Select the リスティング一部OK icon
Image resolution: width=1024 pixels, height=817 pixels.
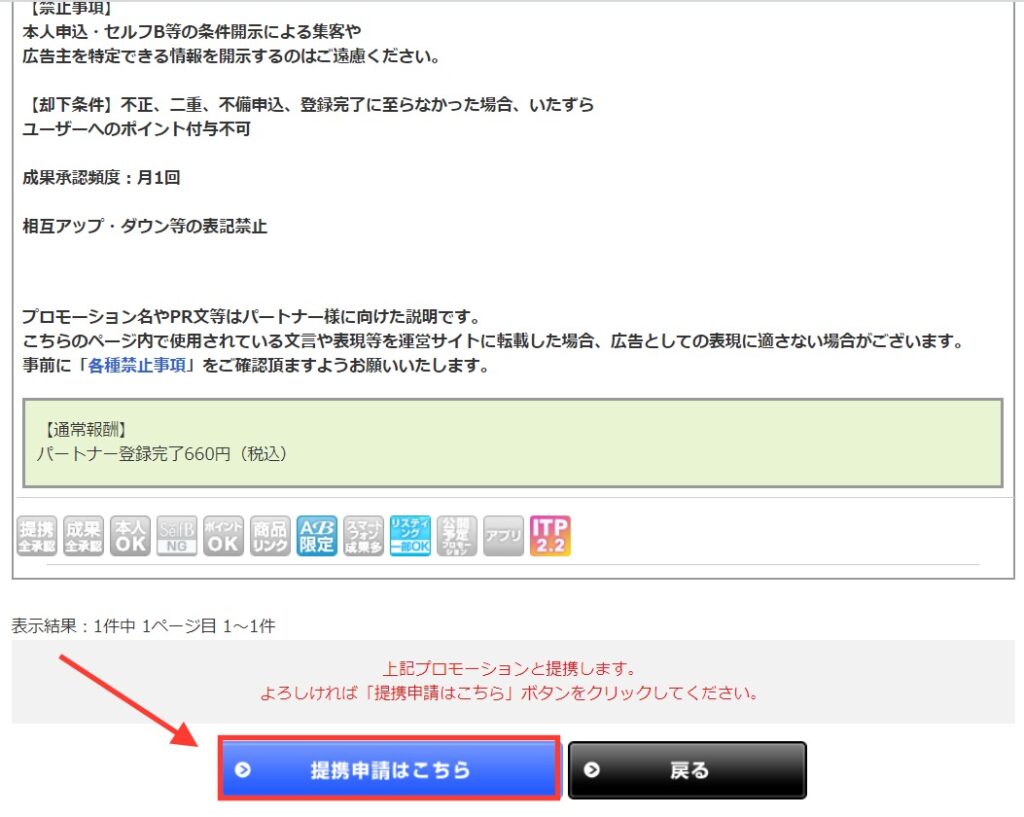410,536
